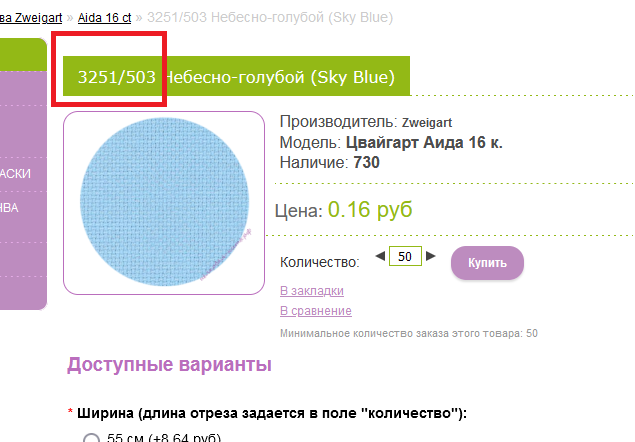
Task: Click the 0.16 руб price
Action: (370, 210)
